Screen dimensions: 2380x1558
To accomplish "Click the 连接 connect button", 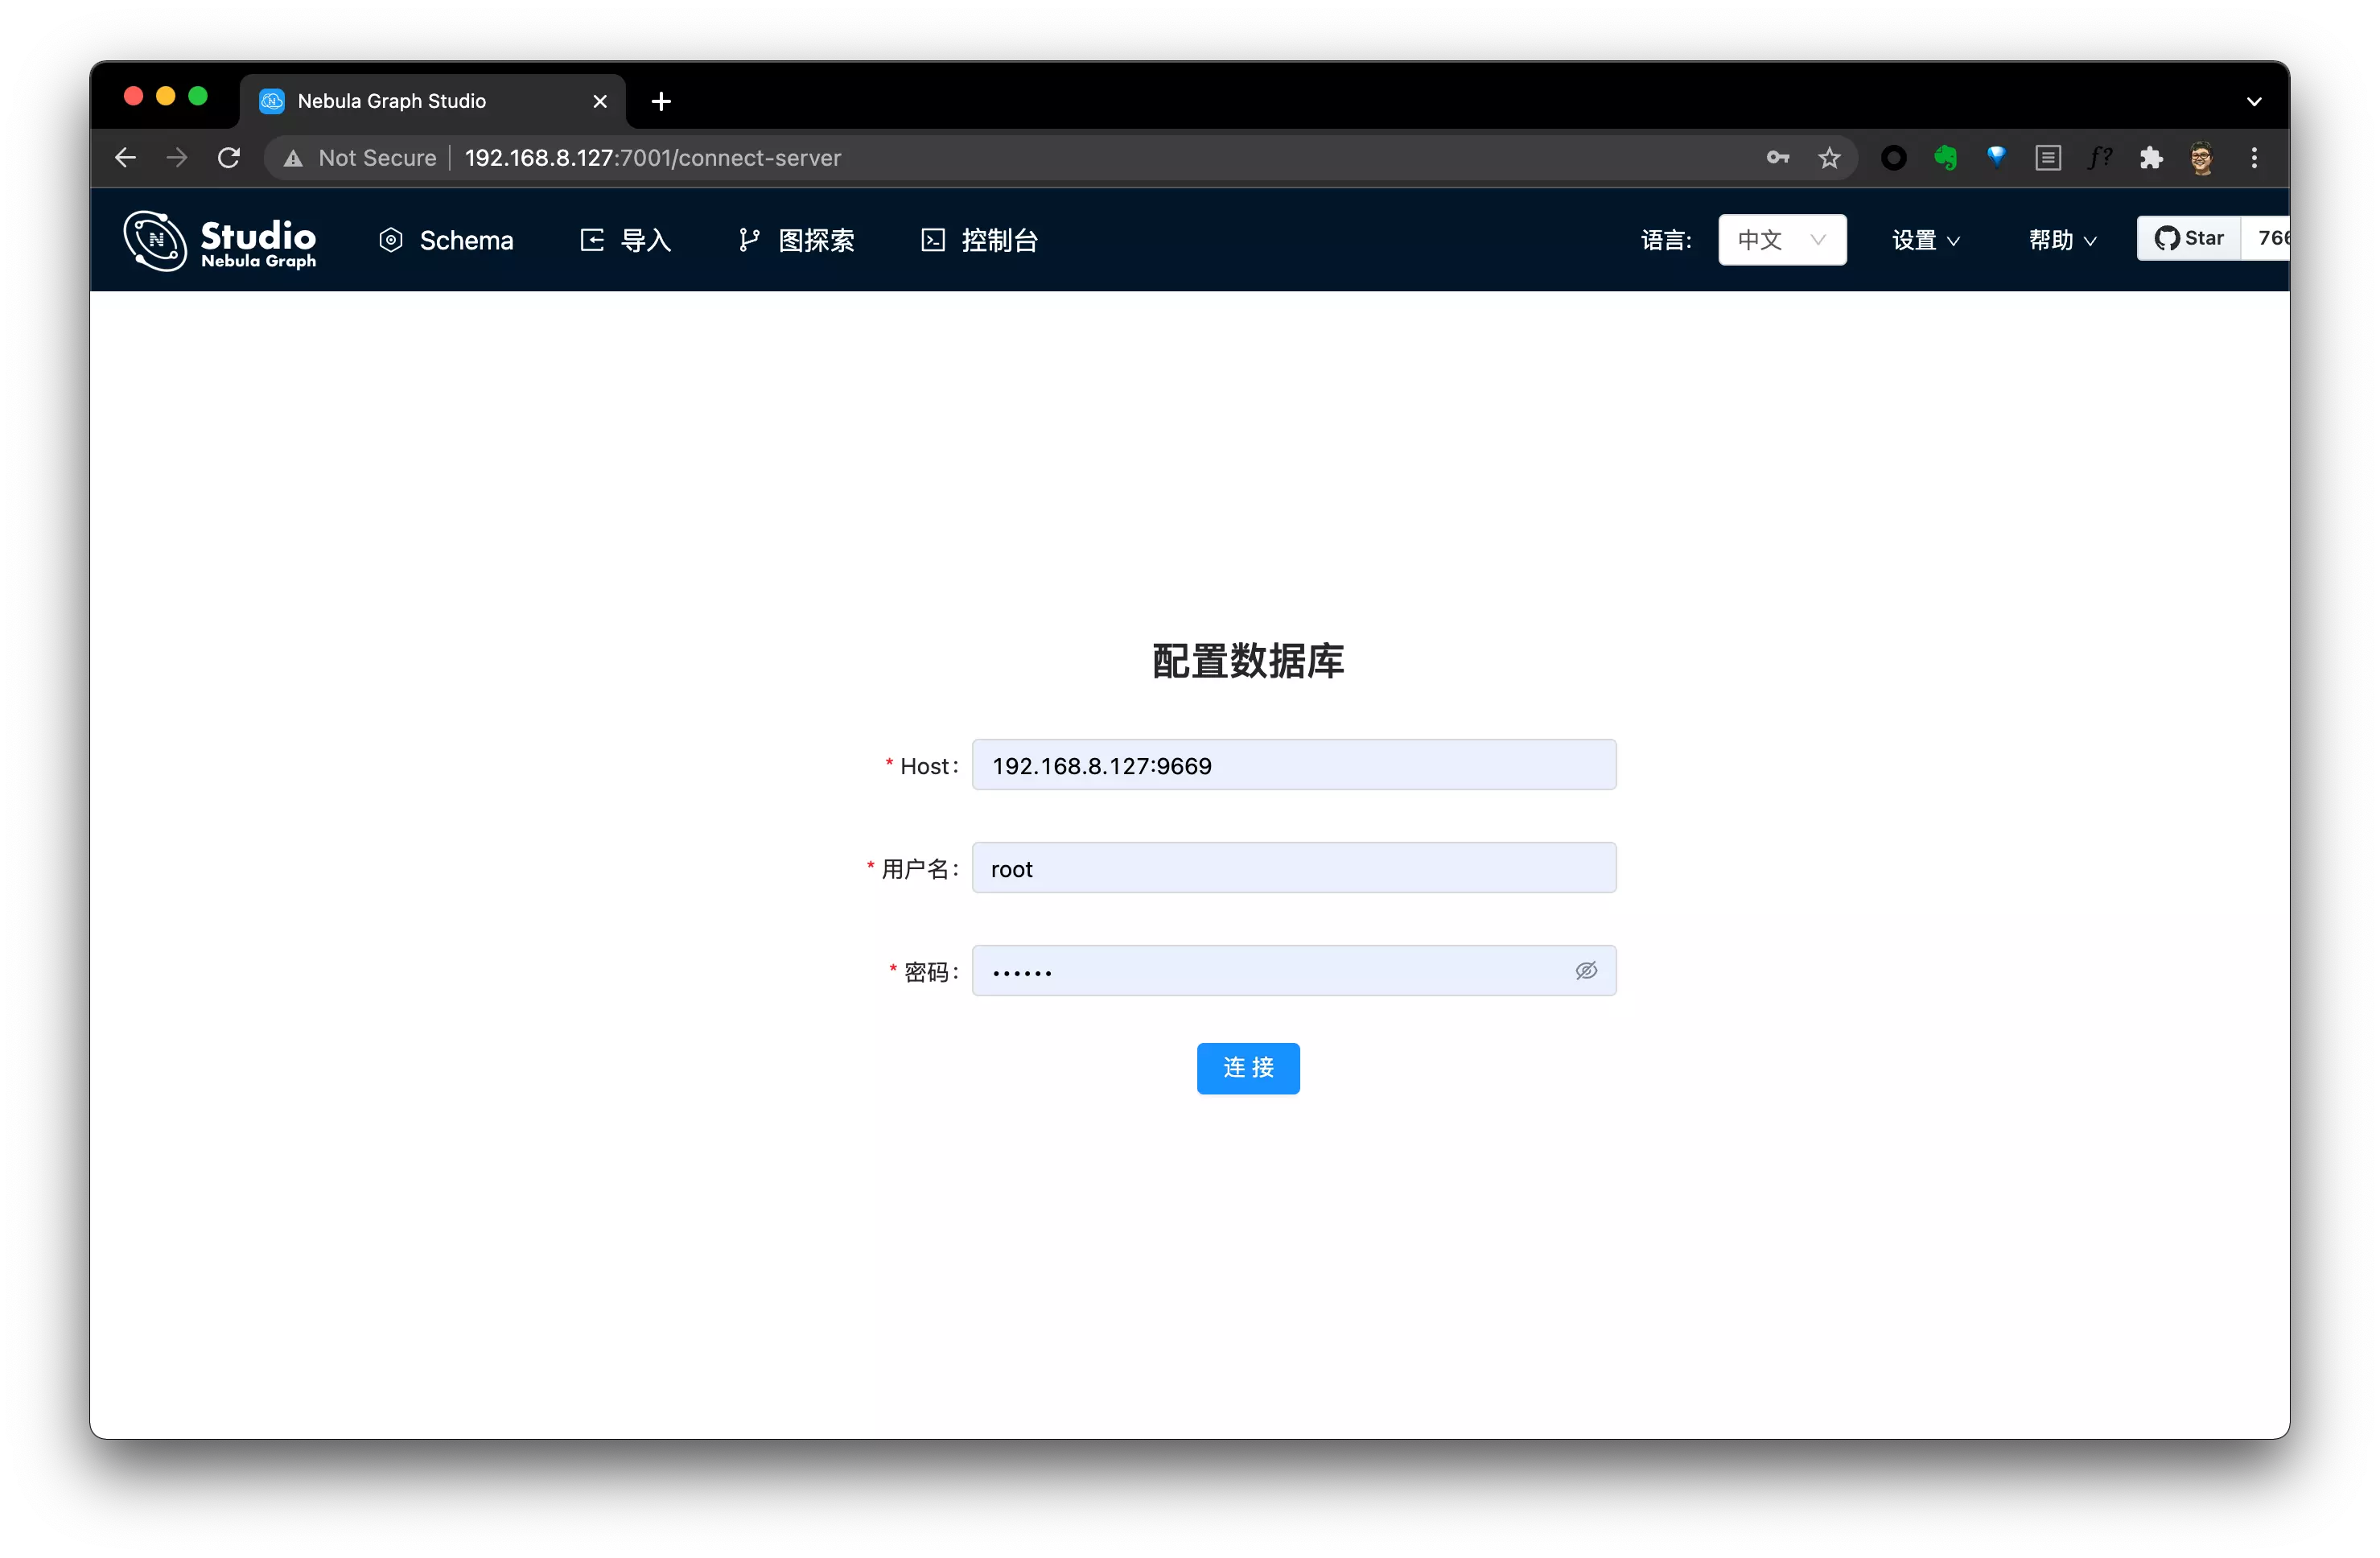I will 1247,1068.
